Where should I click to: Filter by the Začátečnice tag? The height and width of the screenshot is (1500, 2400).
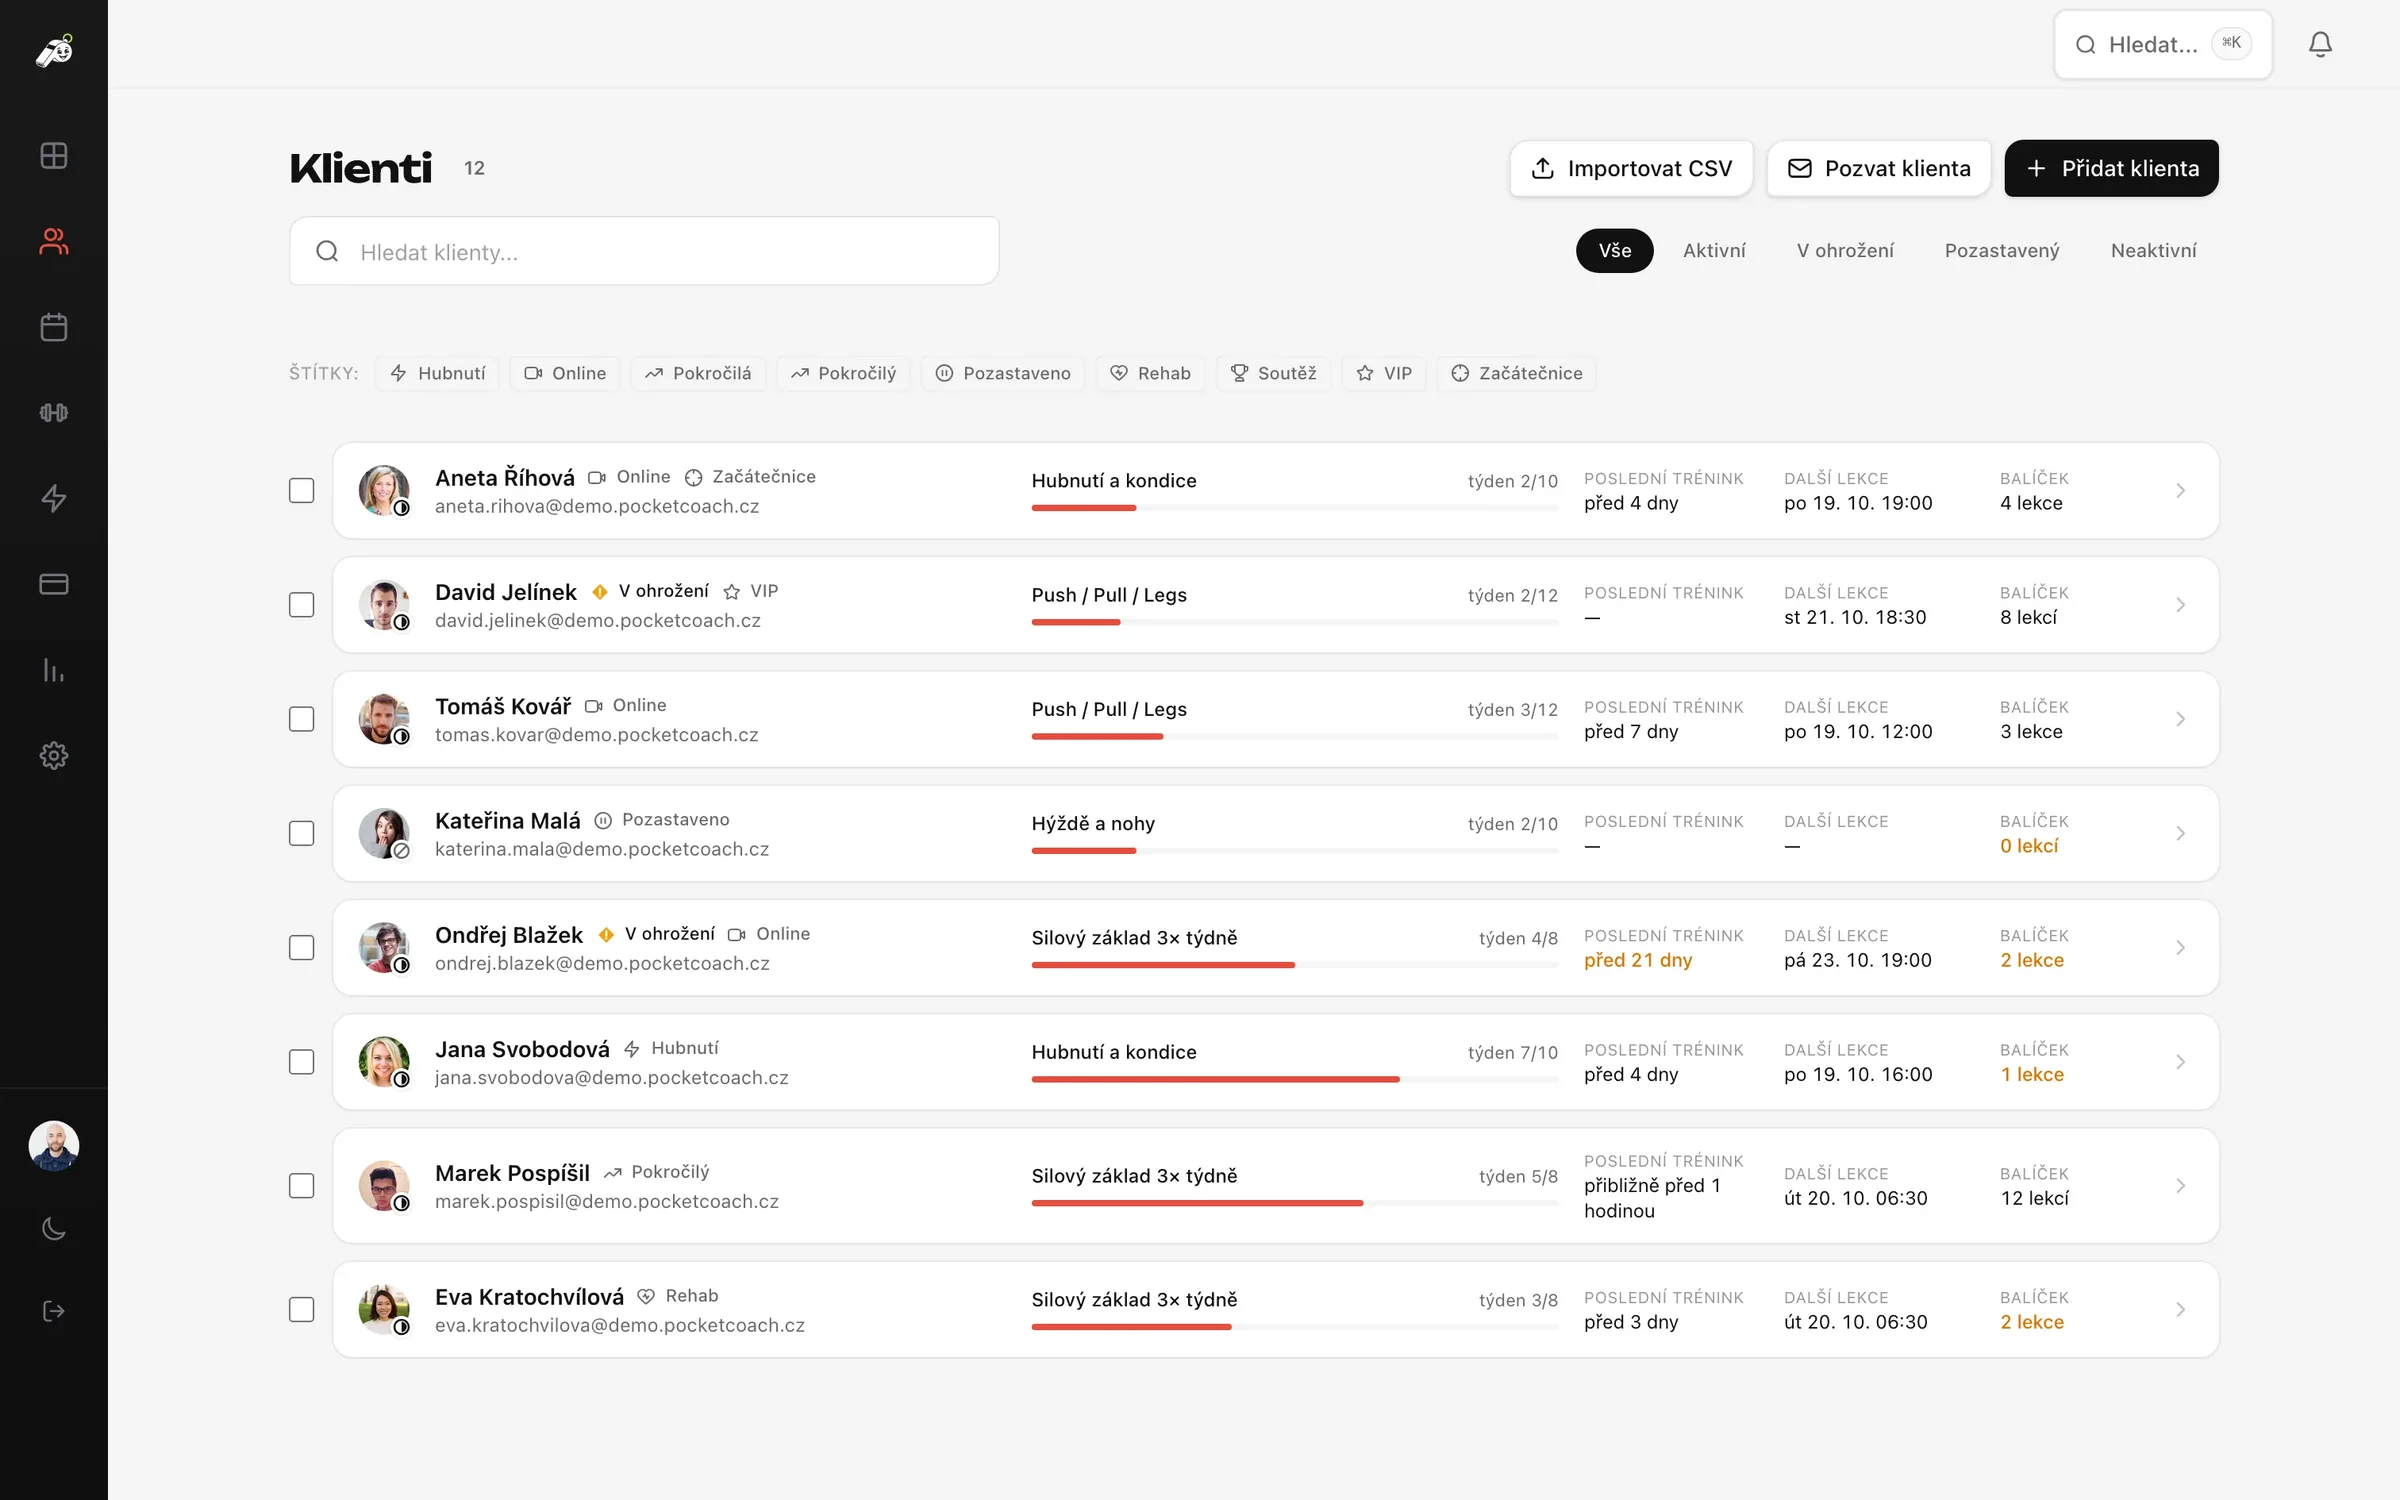coord(1516,373)
